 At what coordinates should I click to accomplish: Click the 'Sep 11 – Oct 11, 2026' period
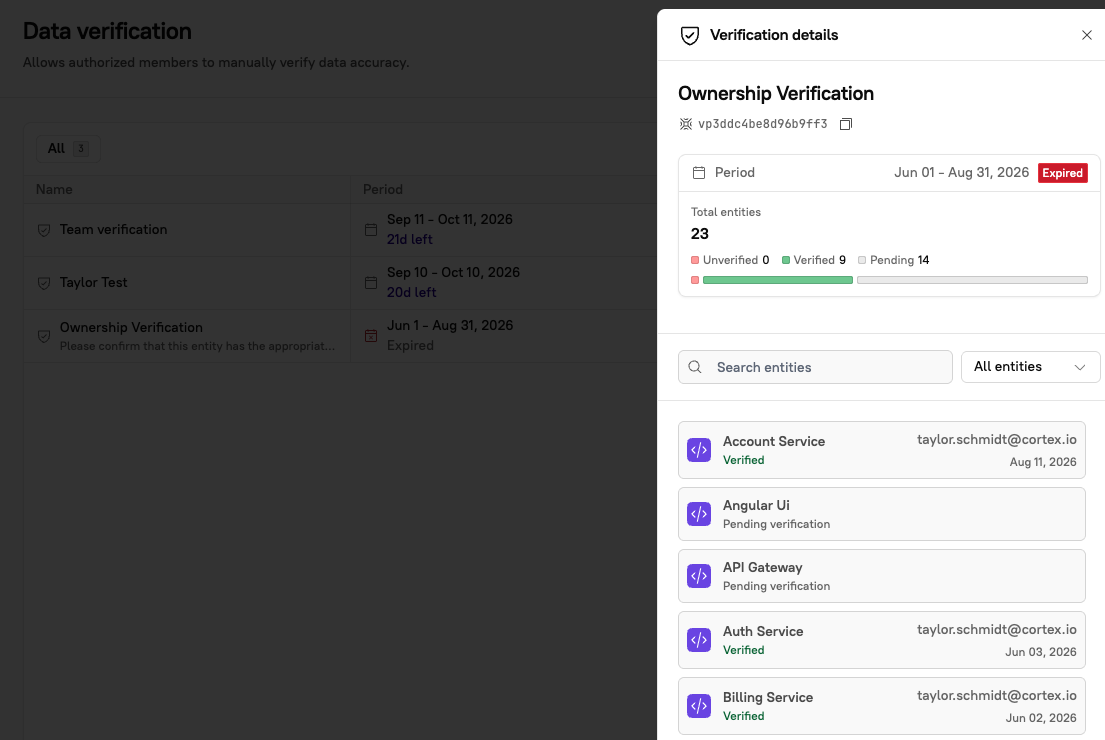point(450,219)
